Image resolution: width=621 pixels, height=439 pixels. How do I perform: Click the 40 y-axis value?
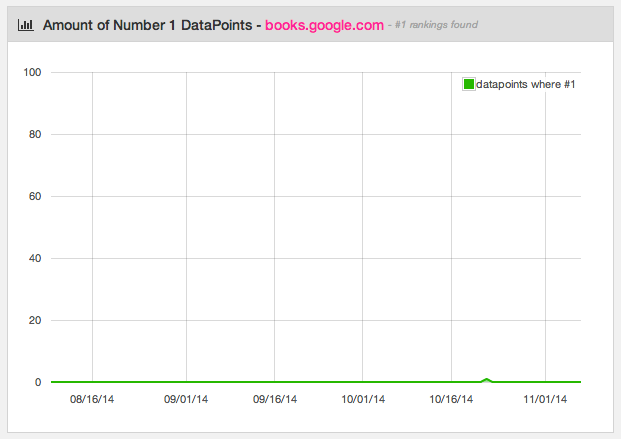35,258
